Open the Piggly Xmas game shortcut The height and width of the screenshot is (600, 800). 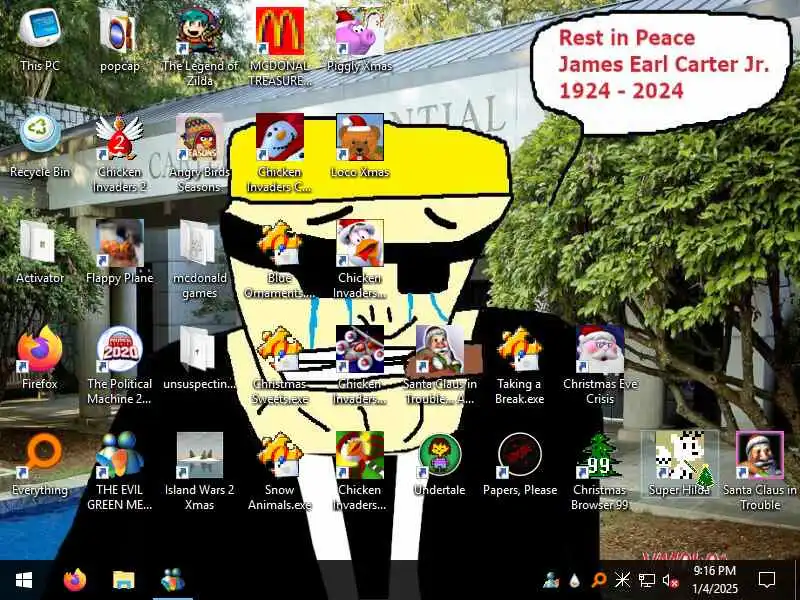click(x=360, y=40)
